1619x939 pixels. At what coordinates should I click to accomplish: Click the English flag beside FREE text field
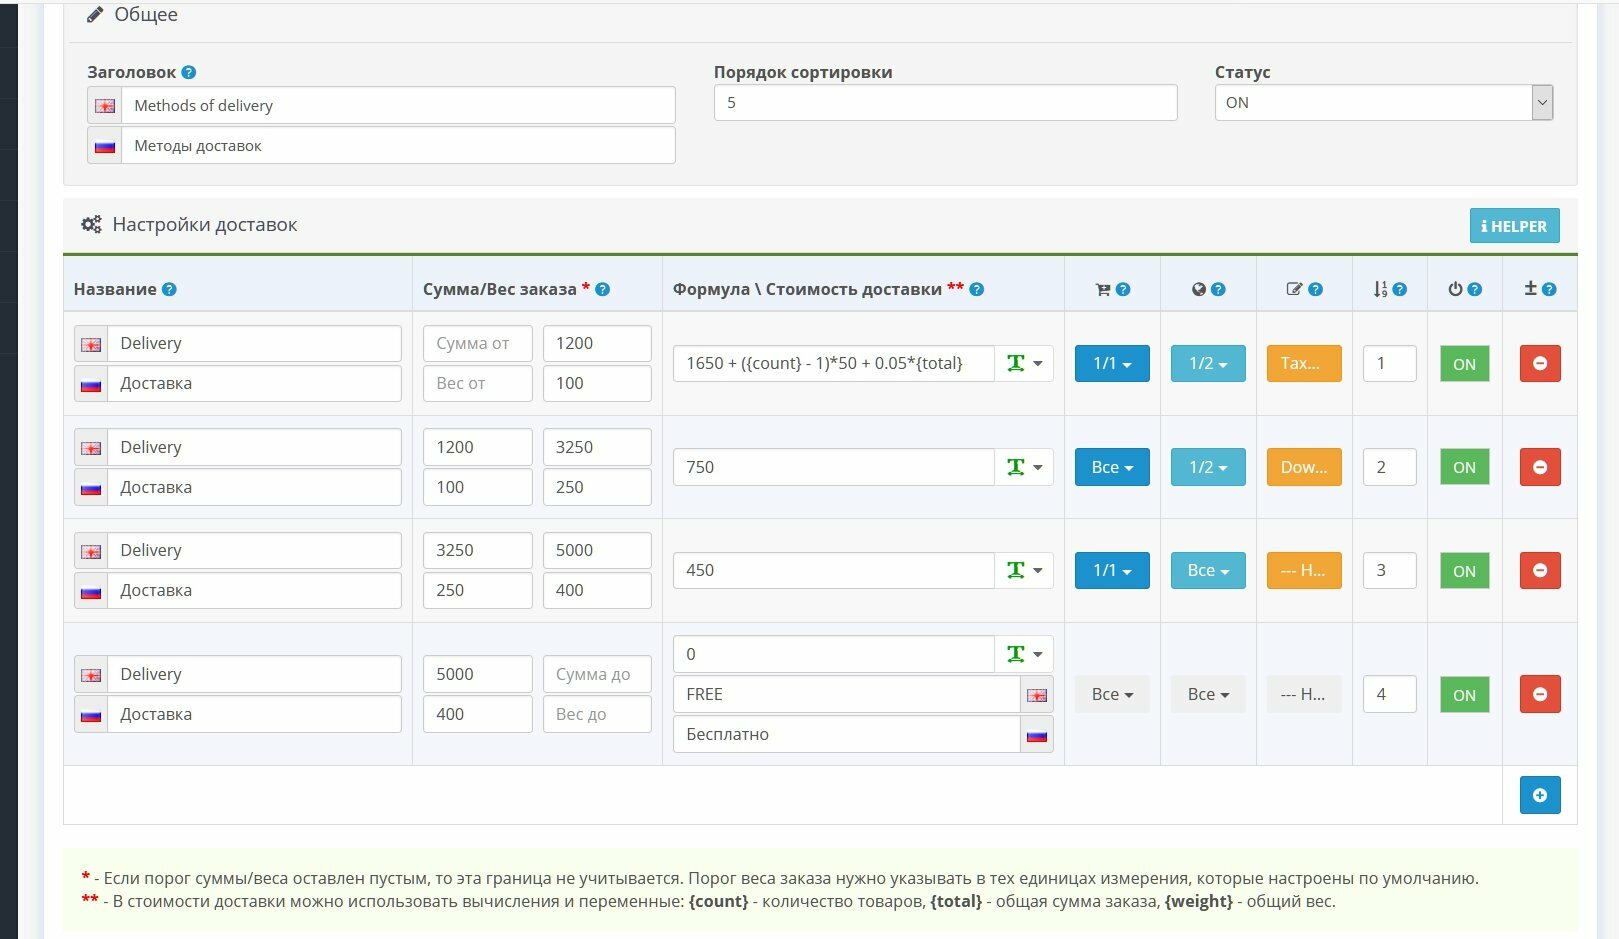1037,695
